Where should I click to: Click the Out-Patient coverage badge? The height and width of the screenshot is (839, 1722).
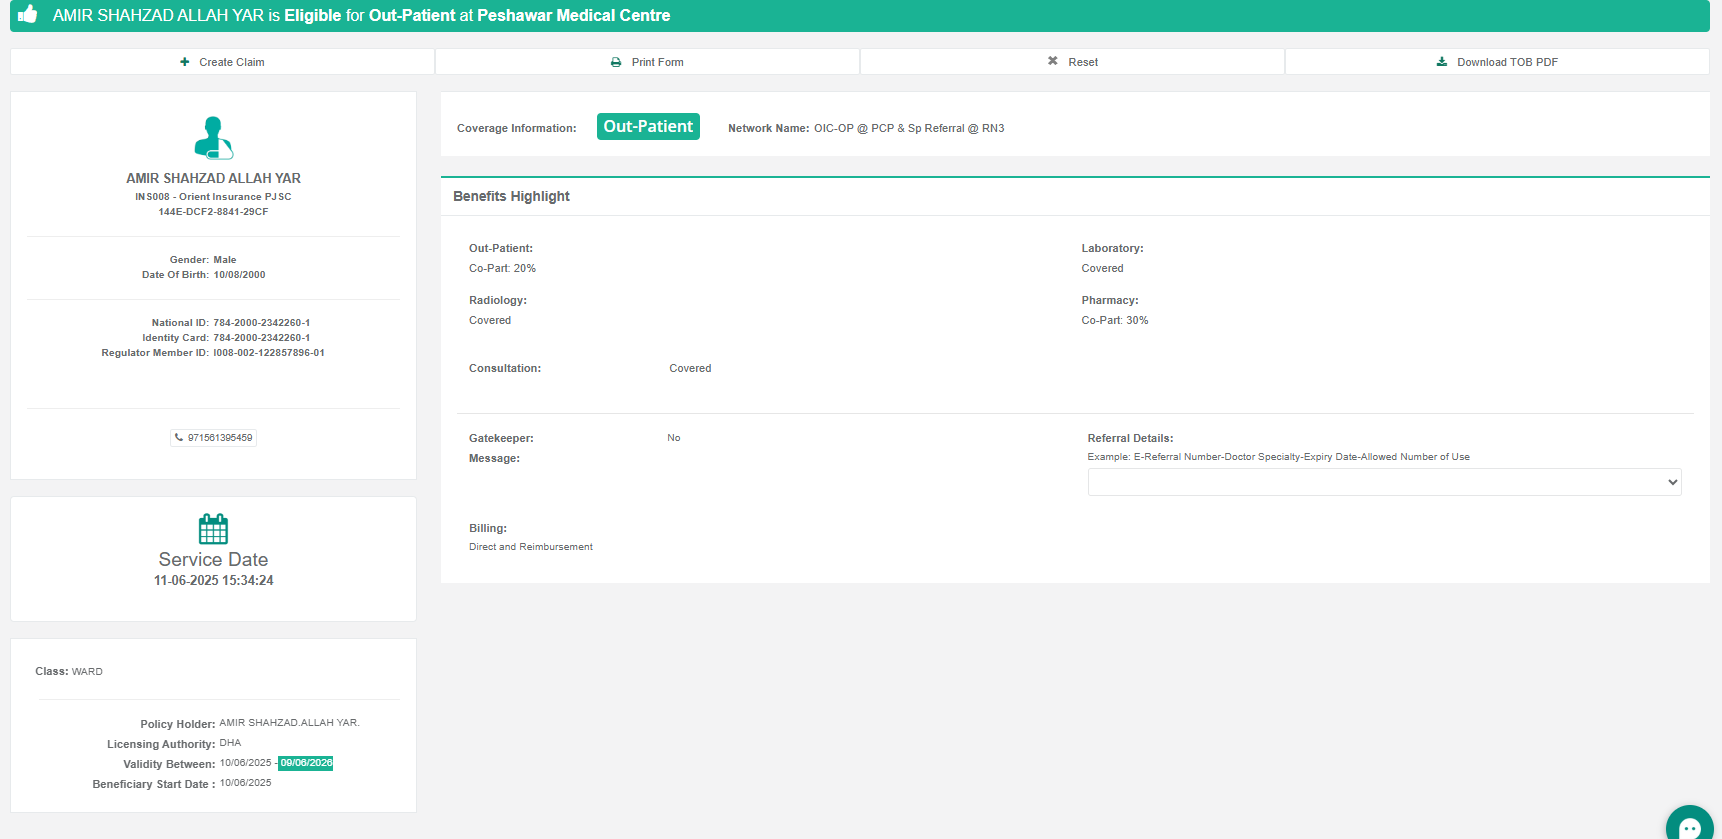(648, 127)
